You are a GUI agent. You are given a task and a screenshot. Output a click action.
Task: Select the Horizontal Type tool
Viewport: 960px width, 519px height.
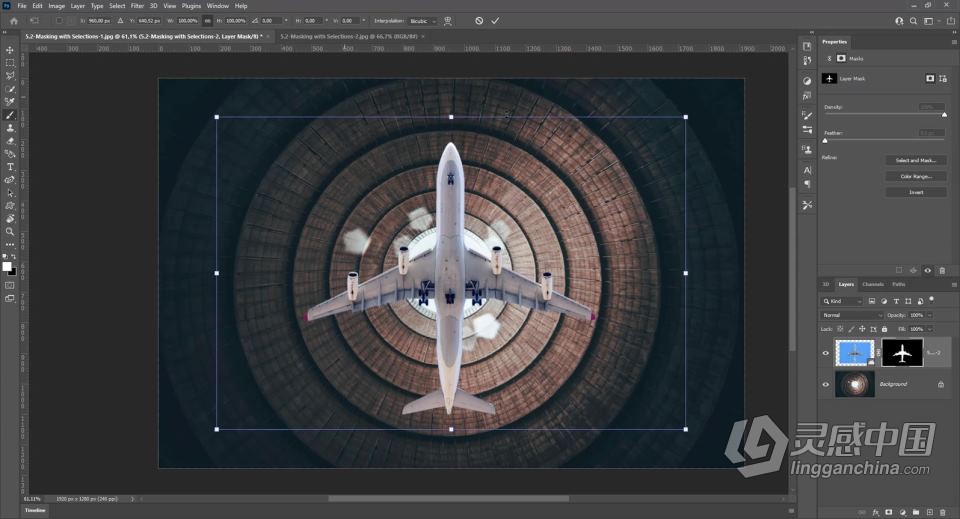10,166
